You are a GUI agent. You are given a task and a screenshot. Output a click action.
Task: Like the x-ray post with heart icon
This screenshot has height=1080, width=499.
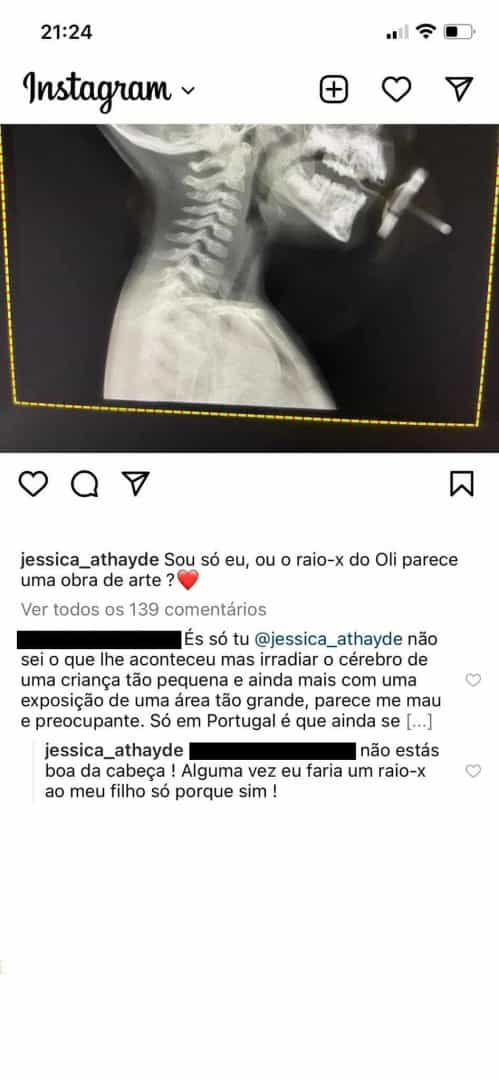point(33,484)
